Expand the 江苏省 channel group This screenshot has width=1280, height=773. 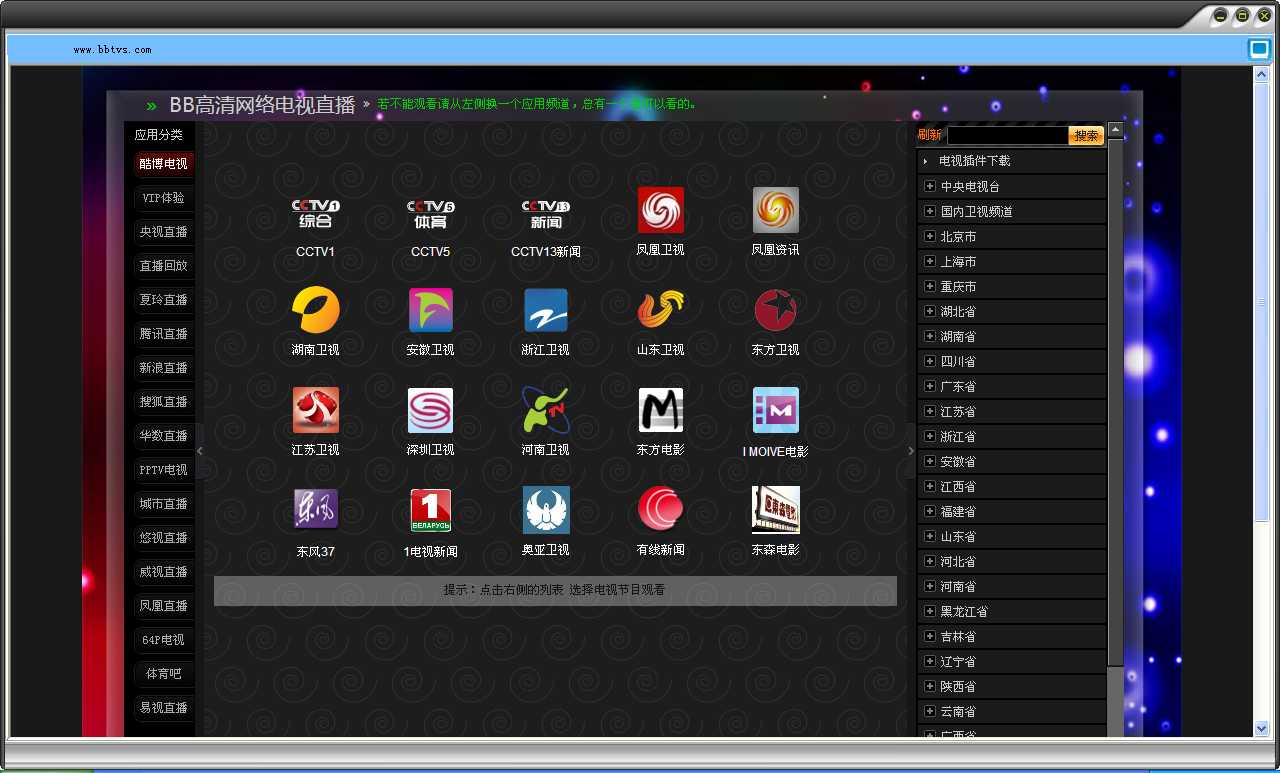[1012, 411]
